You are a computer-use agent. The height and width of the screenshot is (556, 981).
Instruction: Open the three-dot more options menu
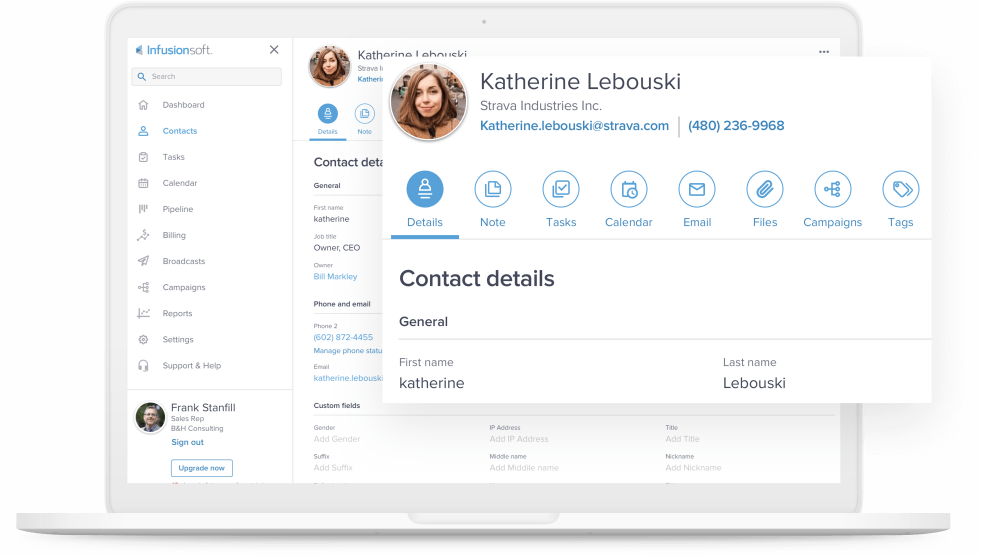[824, 52]
